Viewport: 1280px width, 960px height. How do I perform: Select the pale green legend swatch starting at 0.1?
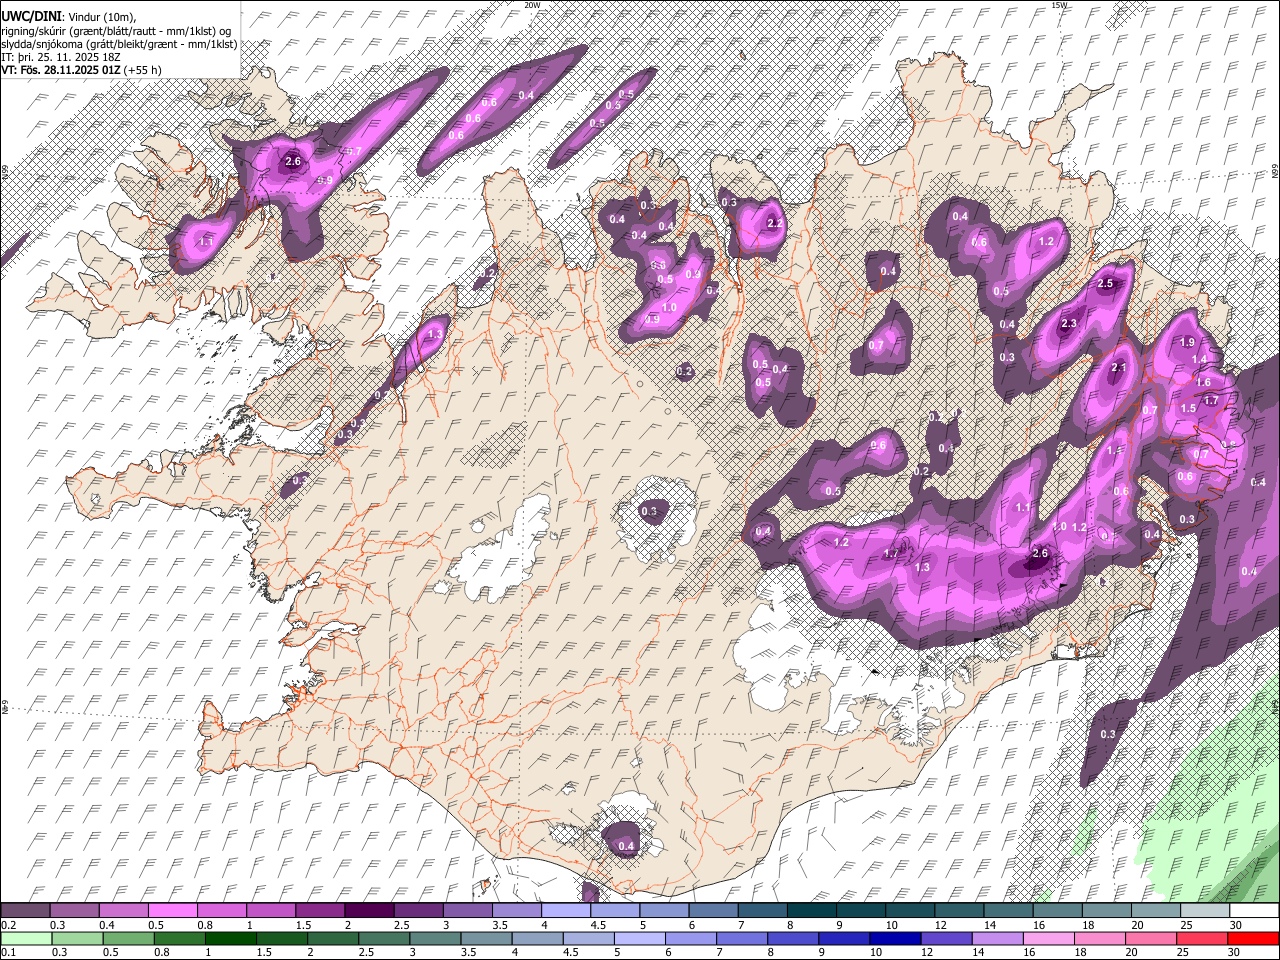tap(25, 938)
